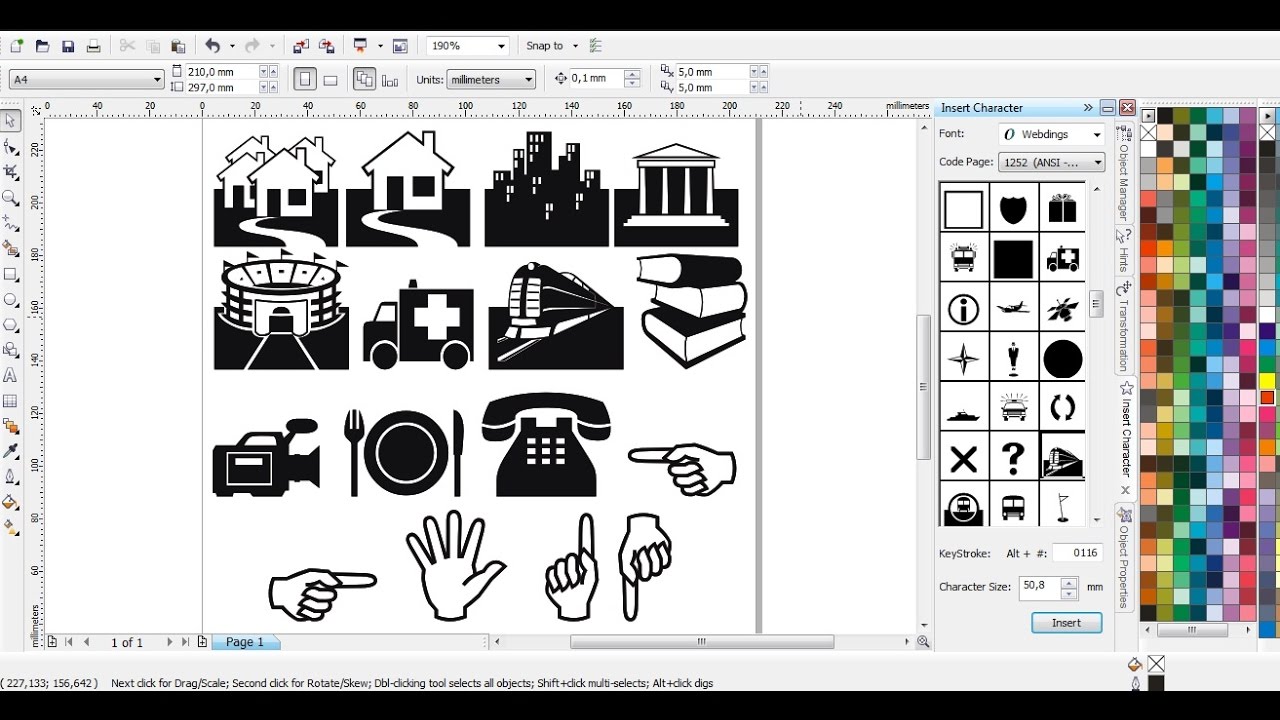Paste from clipboard icon
The image size is (1280, 720).
pyautogui.click(x=178, y=46)
